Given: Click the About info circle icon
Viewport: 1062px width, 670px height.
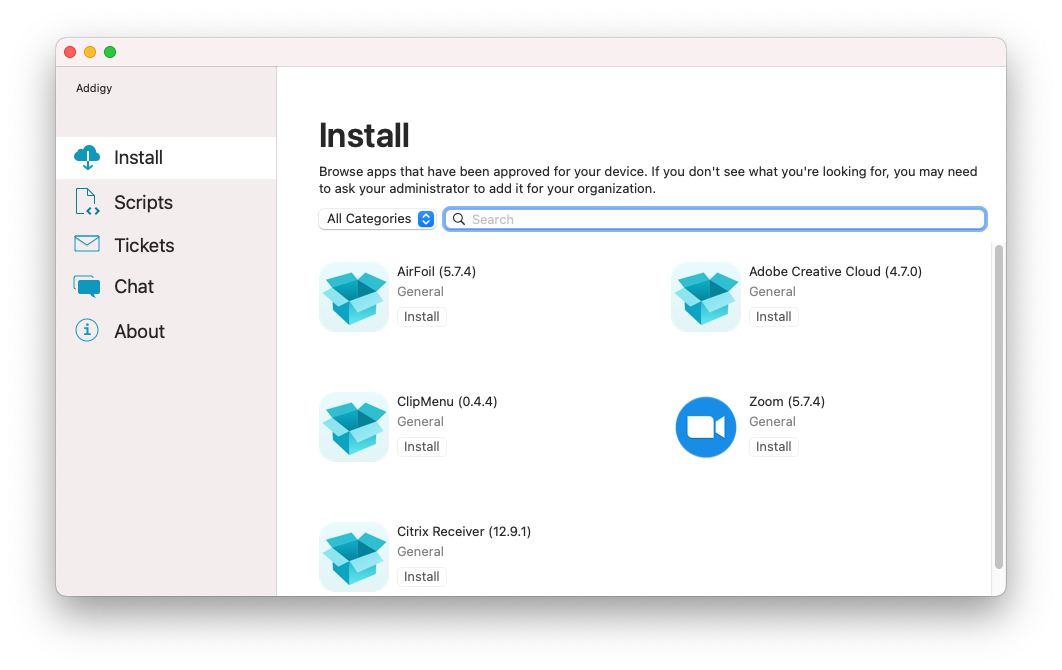Looking at the screenshot, I should click(x=87, y=331).
